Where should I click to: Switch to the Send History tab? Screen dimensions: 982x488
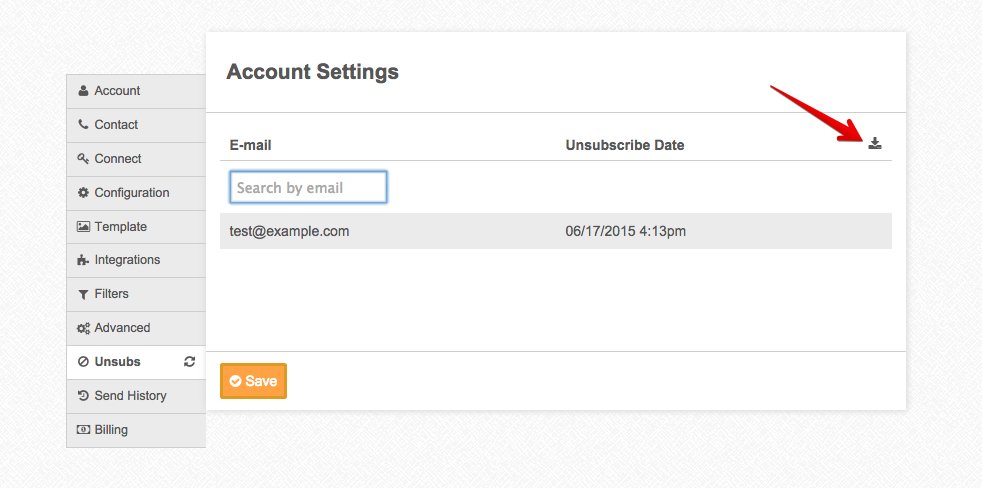pos(130,396)
